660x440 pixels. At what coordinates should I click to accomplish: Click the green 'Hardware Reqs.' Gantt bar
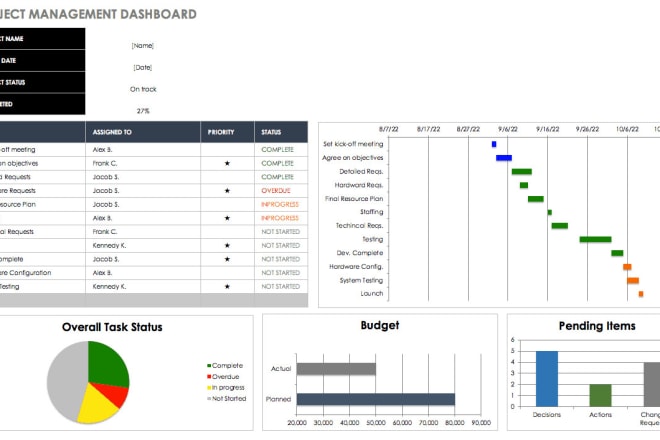point(524,185)
